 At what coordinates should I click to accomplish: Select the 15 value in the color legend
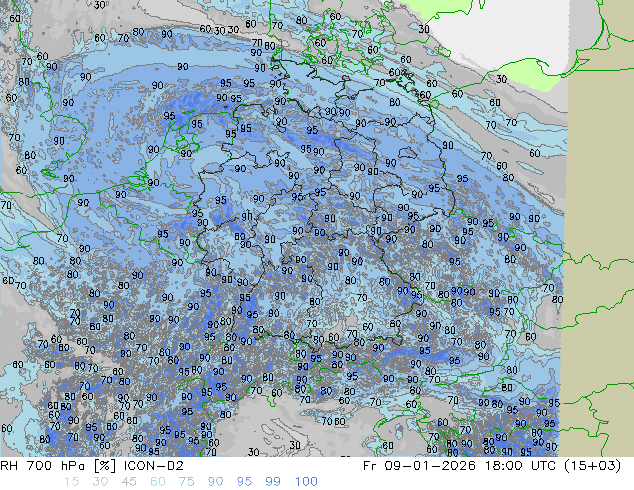[x=71, y=482]
